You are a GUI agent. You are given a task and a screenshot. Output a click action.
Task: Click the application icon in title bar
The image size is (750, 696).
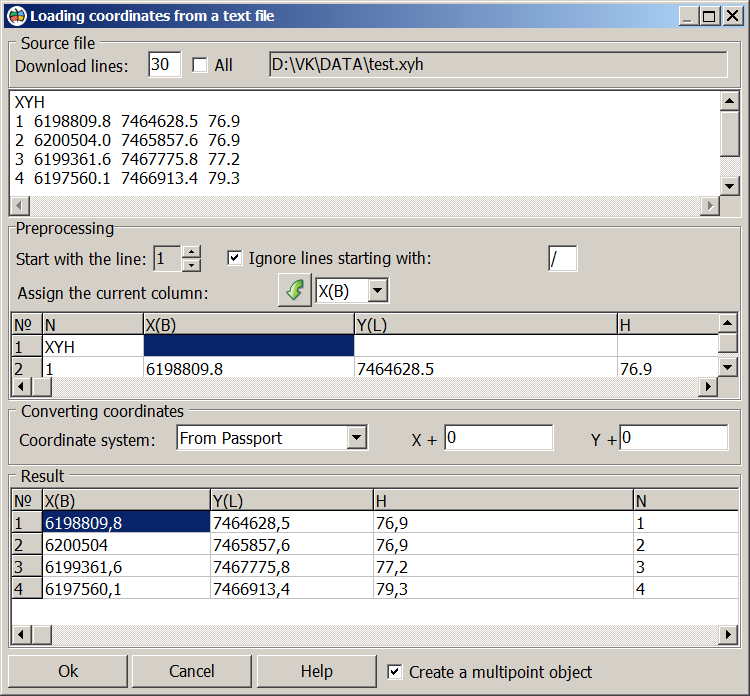pos(16,16)
